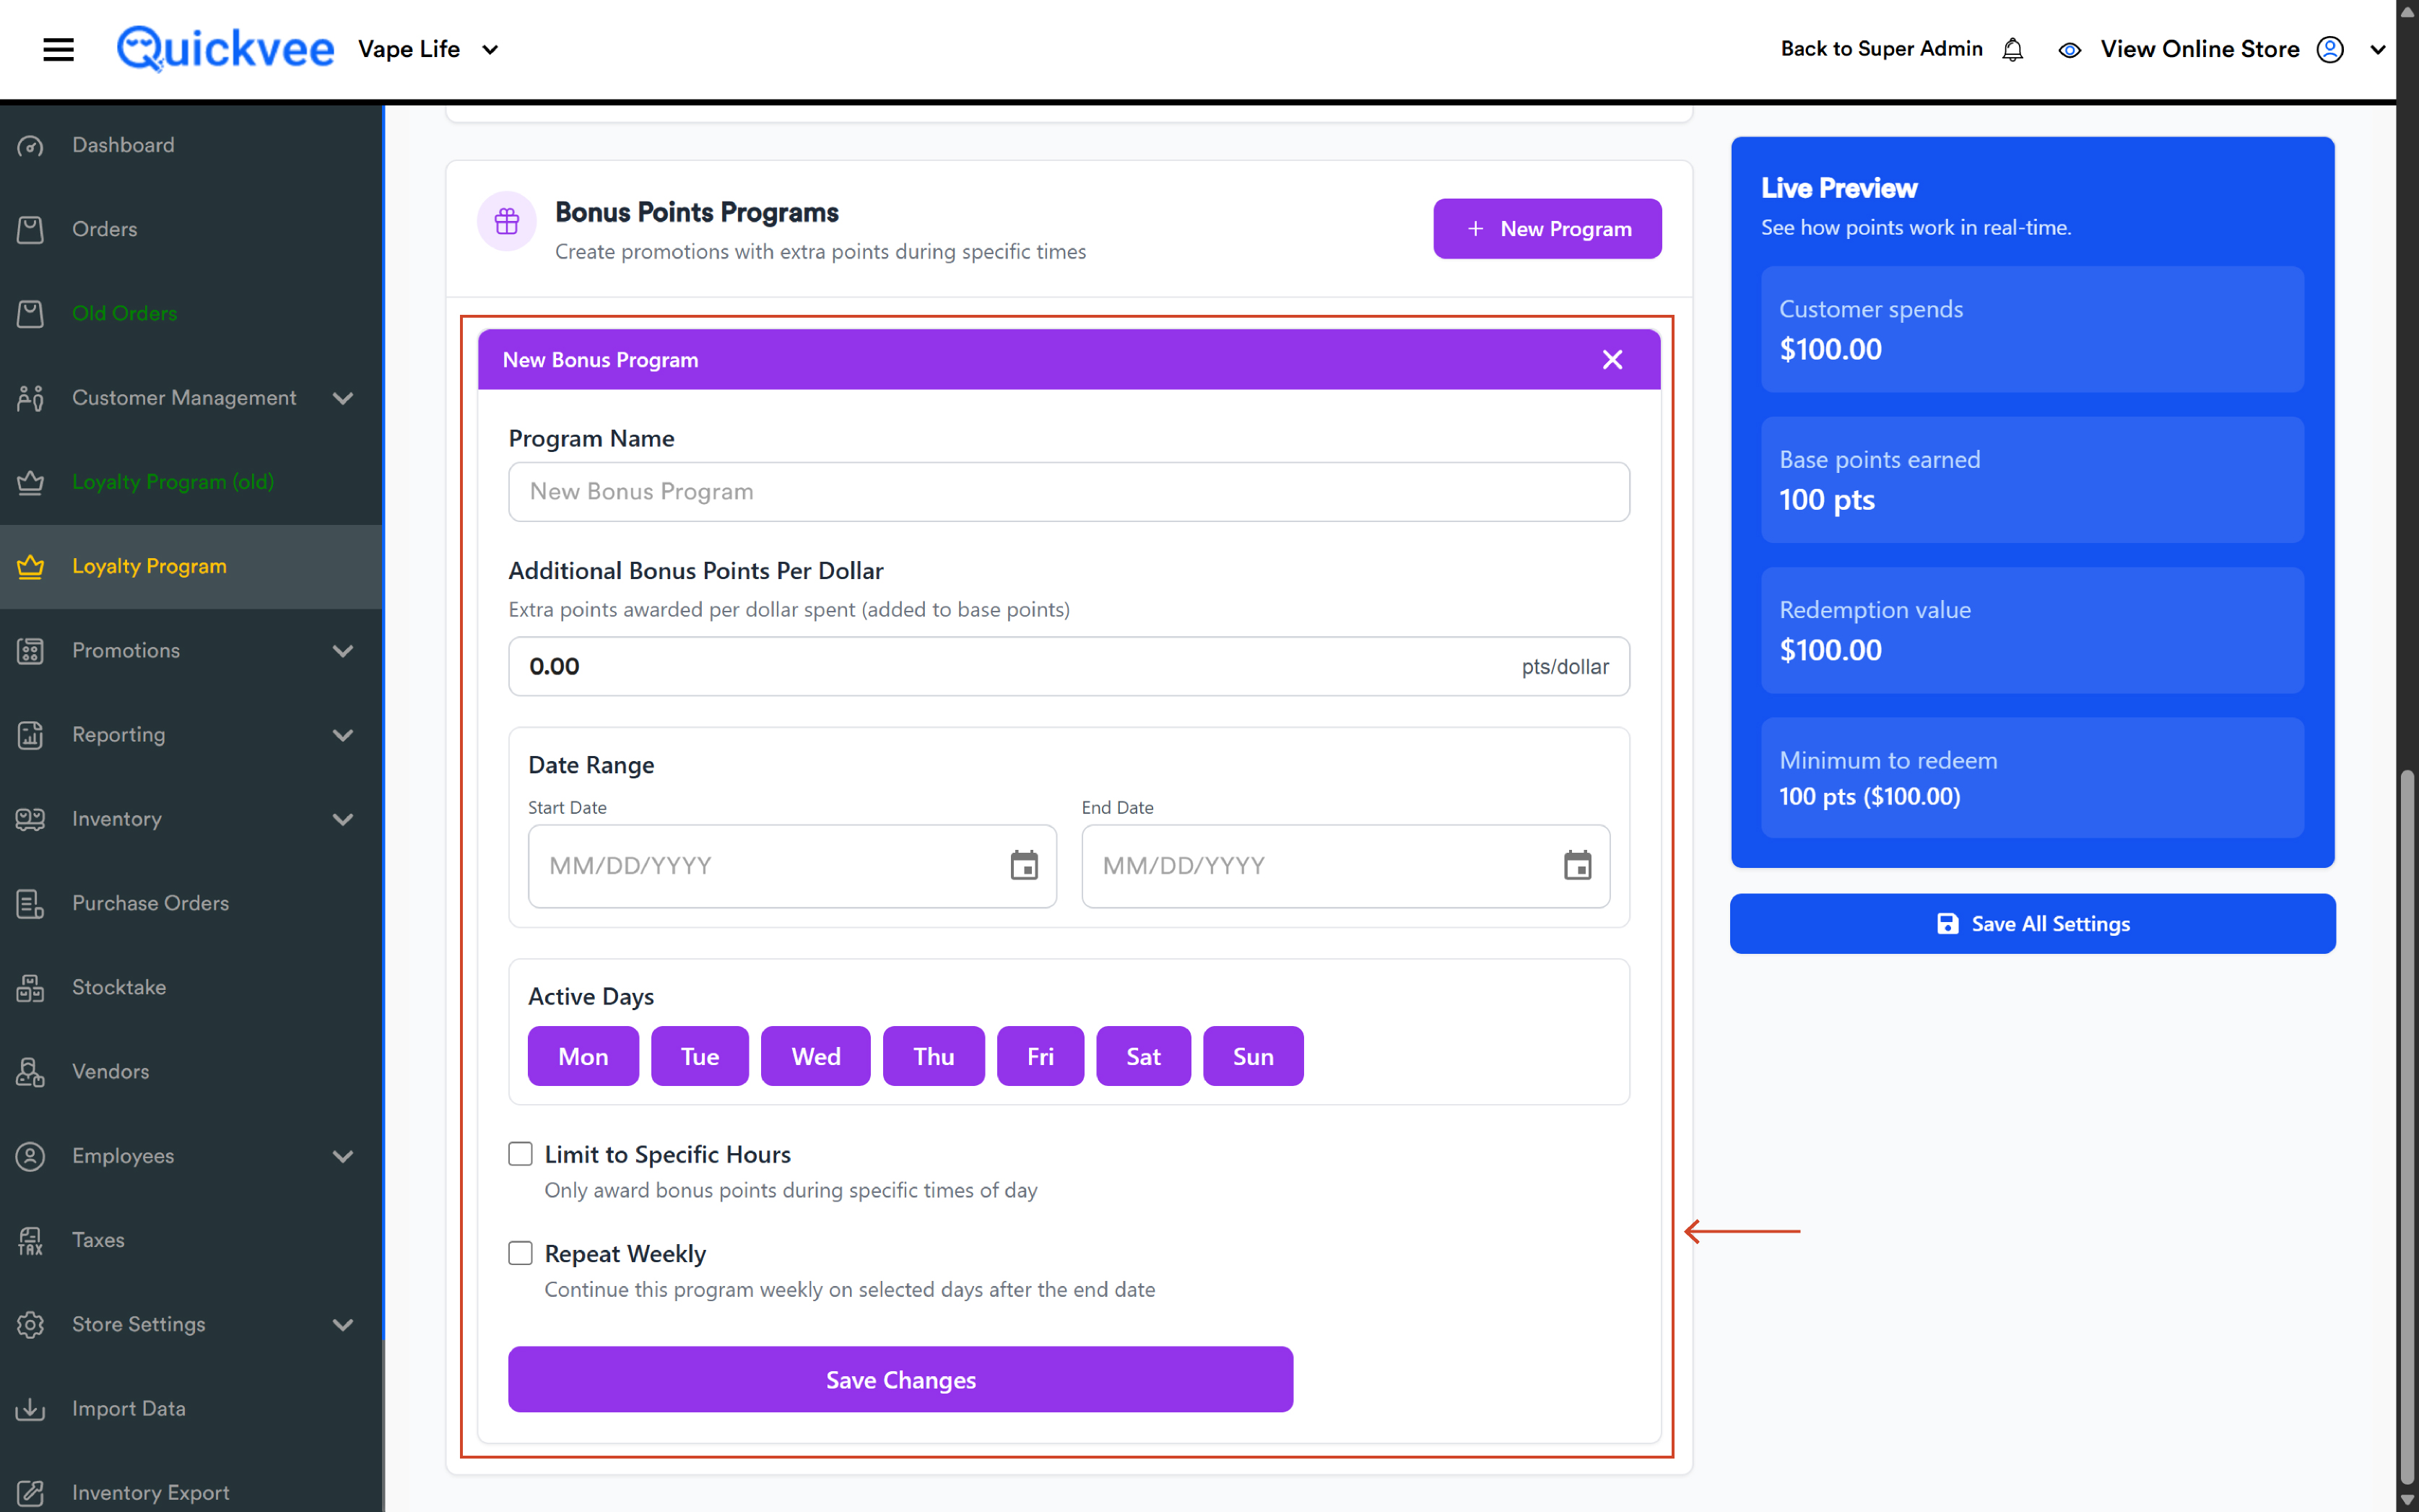The image size is (2419, 1512).
Task: Toggle Wed active day
Action: [816, 1056]
